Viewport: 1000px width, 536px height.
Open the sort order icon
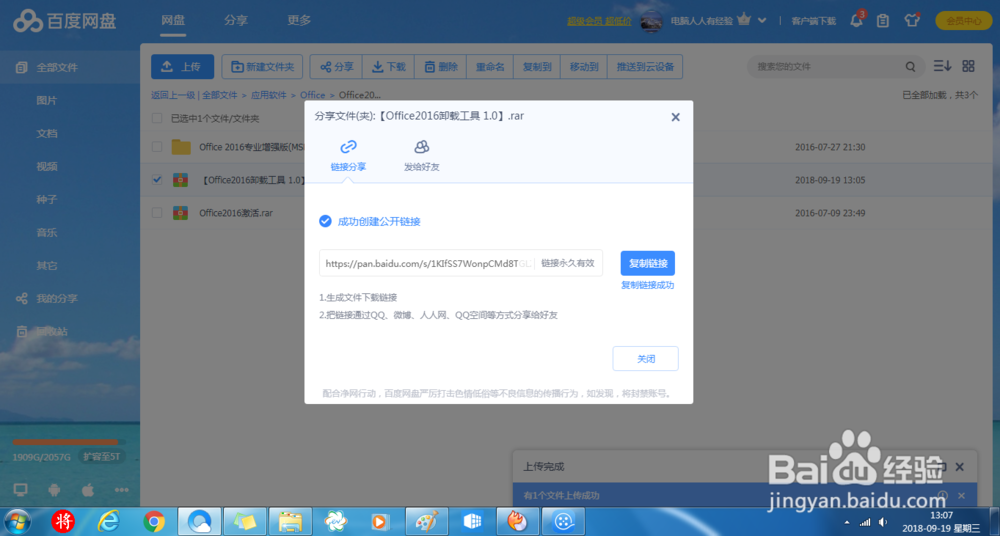coord(943,66)
